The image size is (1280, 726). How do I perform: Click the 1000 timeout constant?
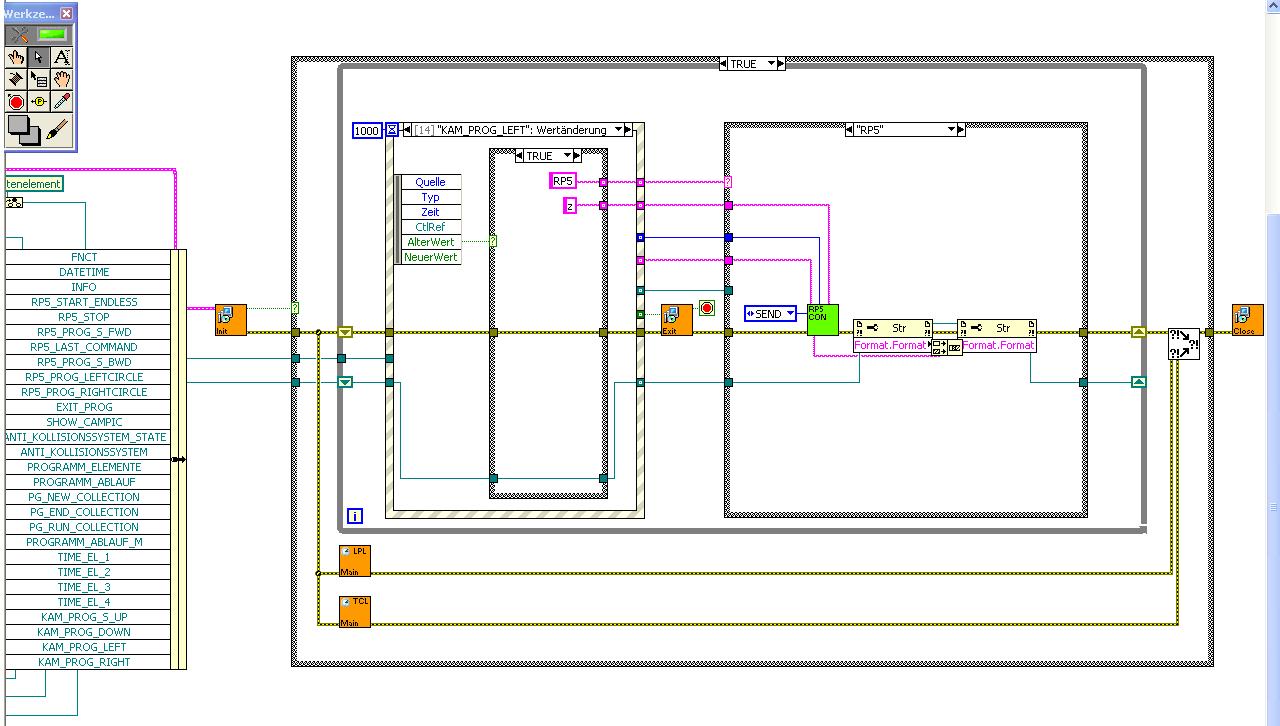pos(367,131)
